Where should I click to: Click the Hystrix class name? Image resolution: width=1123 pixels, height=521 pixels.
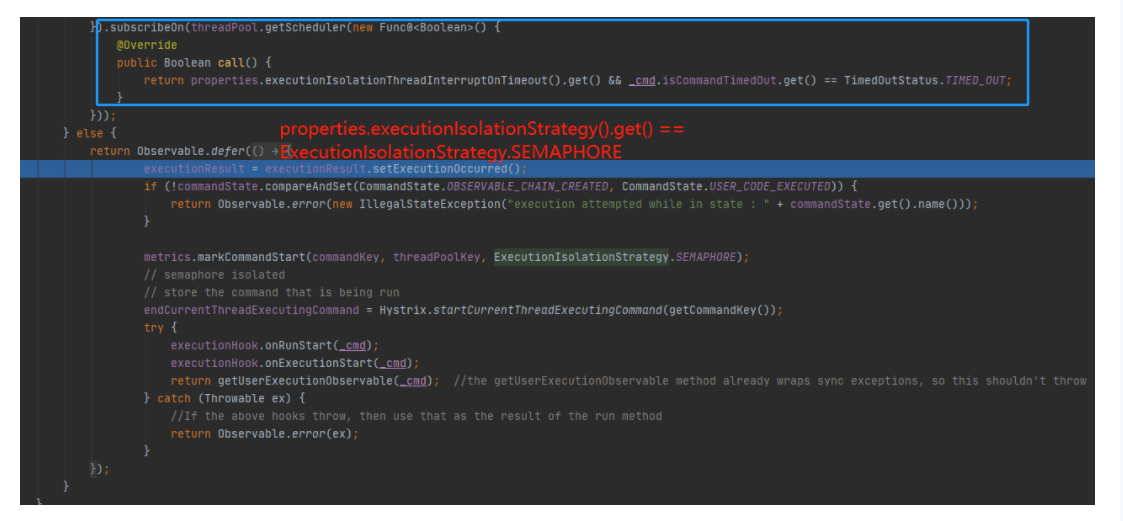[403, 310]
